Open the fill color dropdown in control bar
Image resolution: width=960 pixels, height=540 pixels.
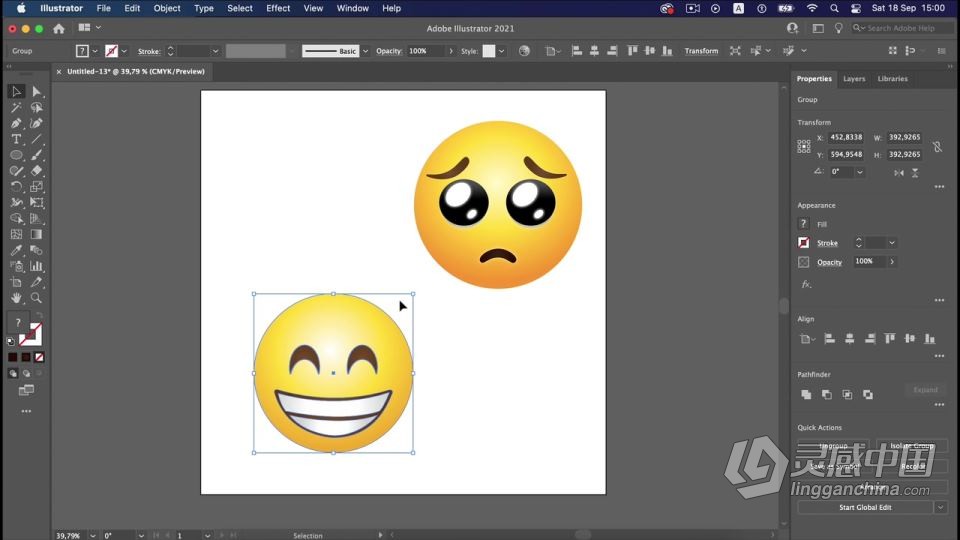[95, 51]
